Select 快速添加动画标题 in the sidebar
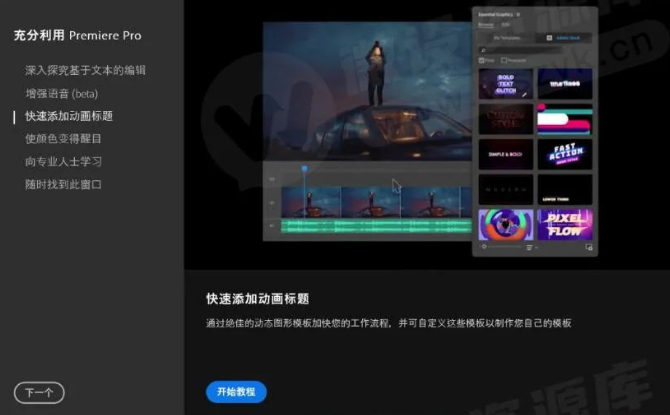670x415 pixels. [x=69, y=116]
